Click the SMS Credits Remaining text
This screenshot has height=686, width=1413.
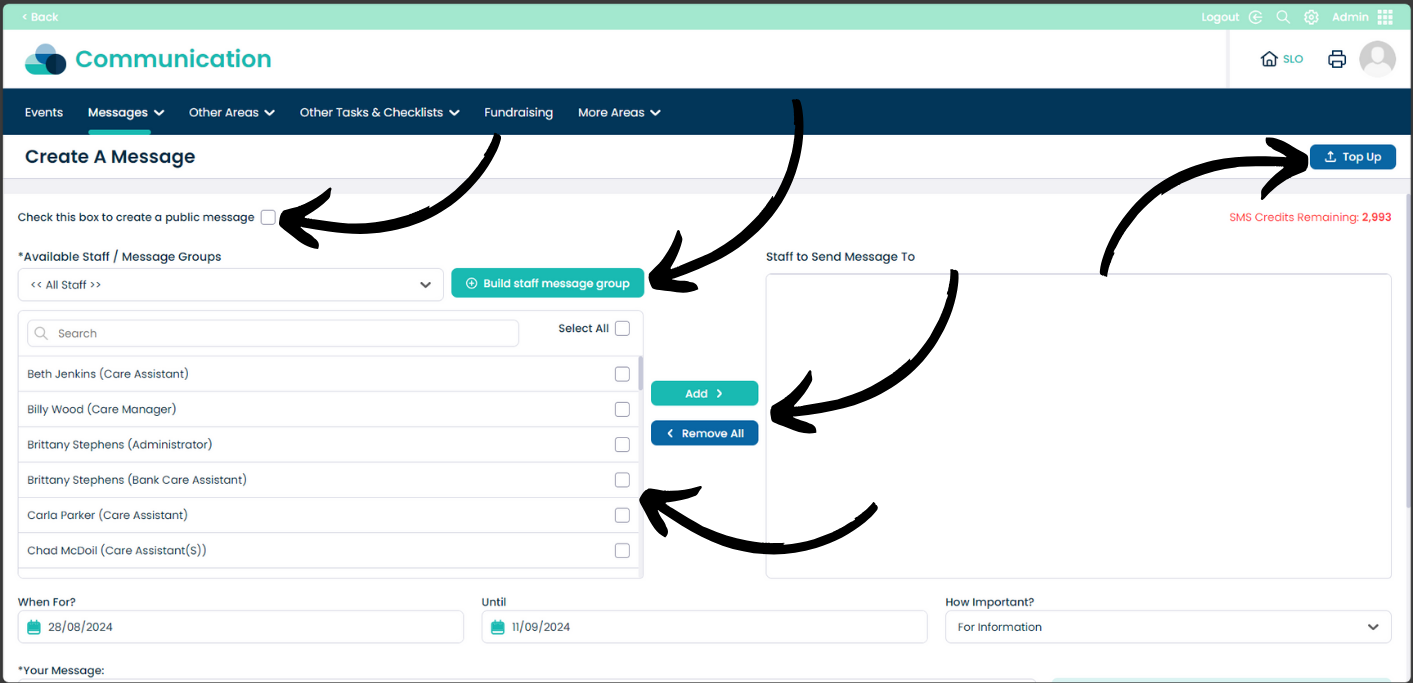(1310, 217)
